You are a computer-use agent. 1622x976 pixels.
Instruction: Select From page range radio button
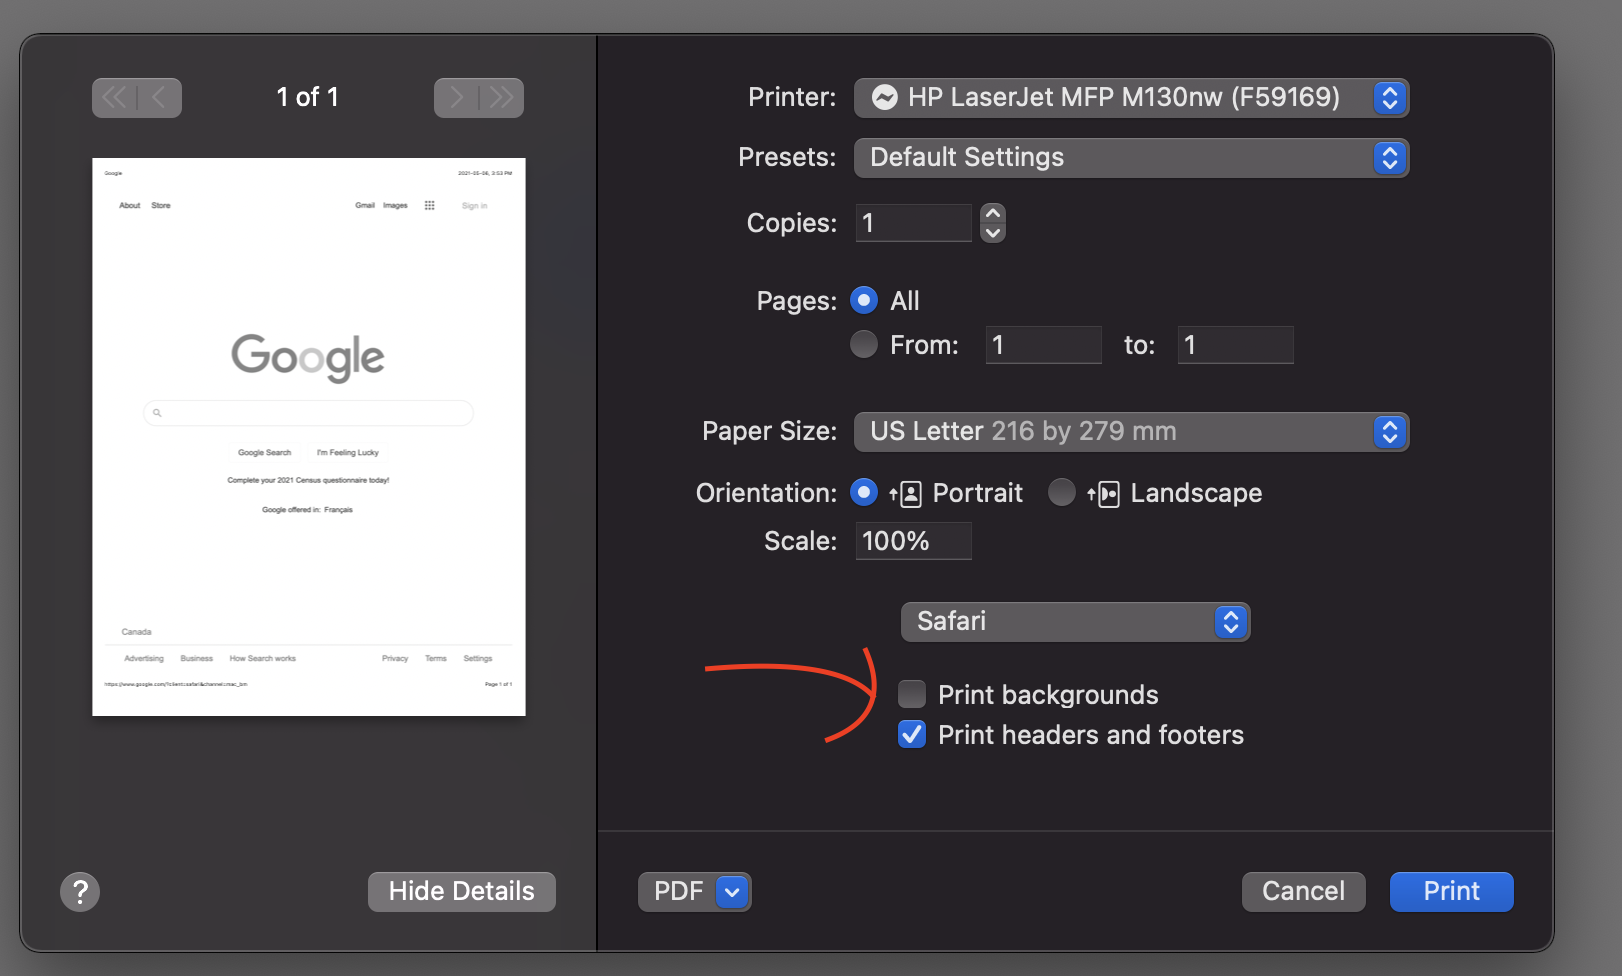[x=864, y=344]
